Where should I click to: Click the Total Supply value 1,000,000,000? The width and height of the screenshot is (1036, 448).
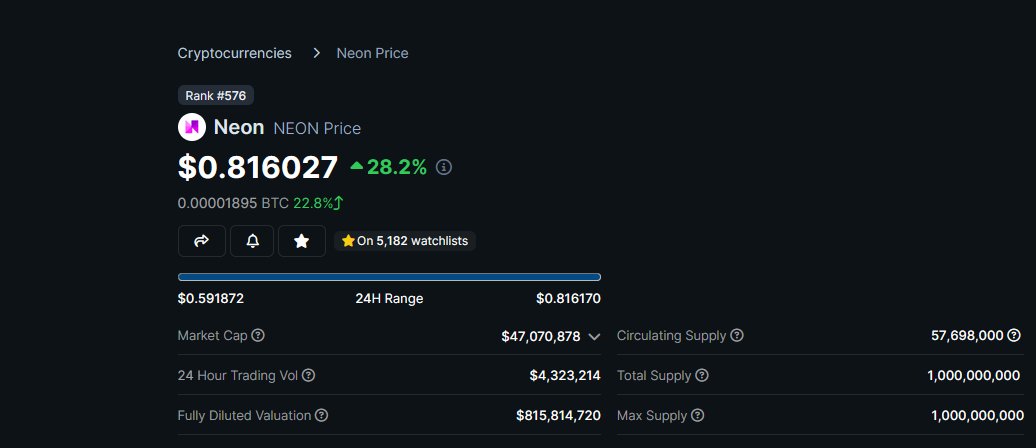(x=974, y=375)
